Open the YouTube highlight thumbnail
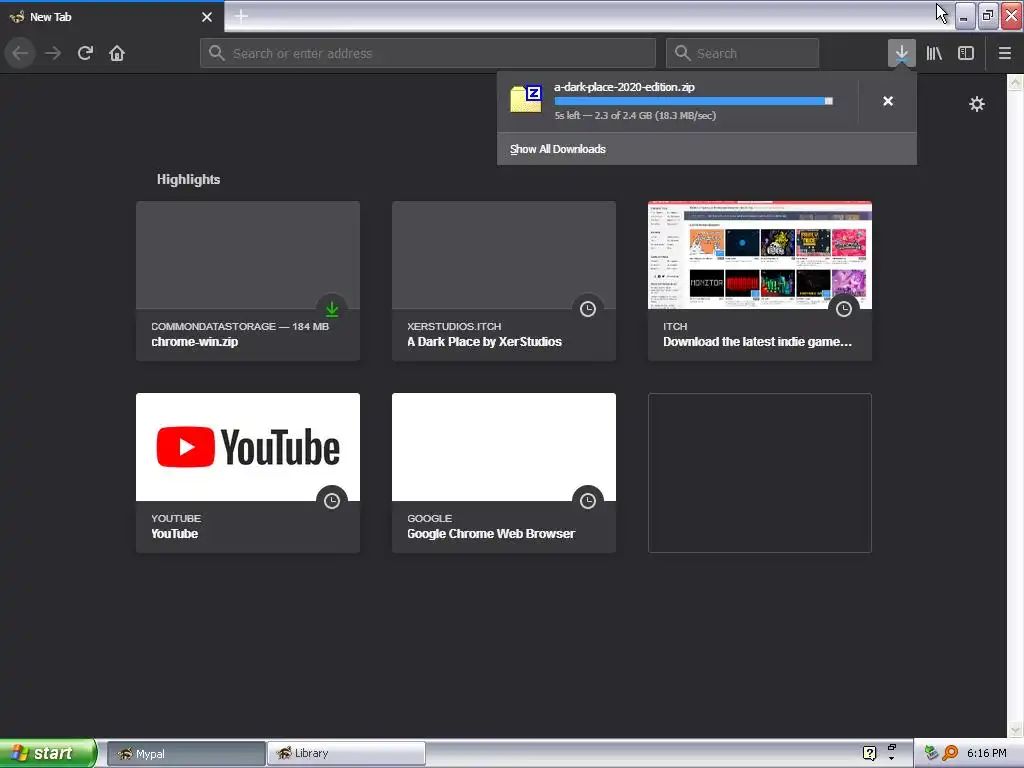The height and width of the screenshot is (768, 1024). [x=248, y=447]
